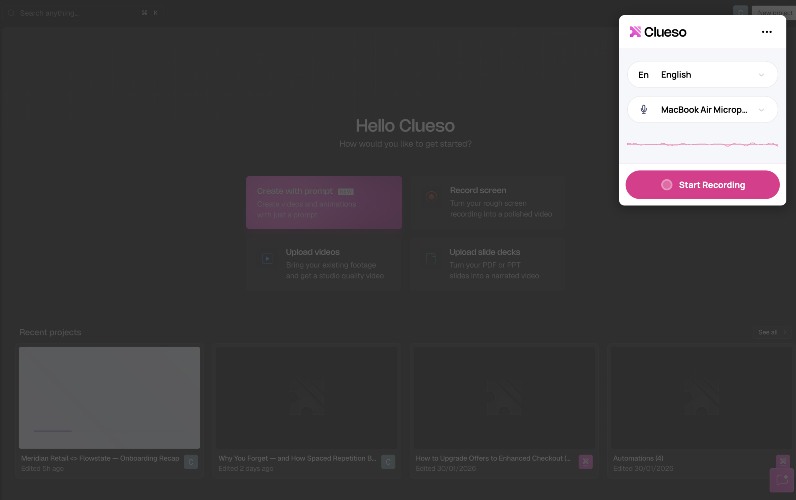
Task: Select the Record screen card
Action: (488, 203)
